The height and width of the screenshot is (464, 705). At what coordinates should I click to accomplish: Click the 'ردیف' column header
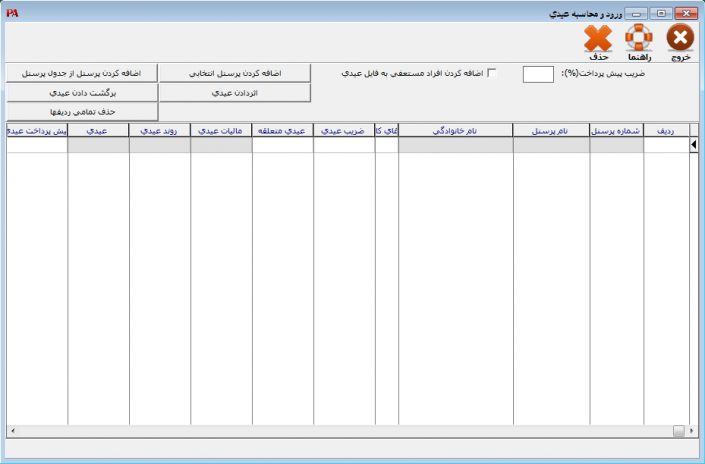[665, 130]
